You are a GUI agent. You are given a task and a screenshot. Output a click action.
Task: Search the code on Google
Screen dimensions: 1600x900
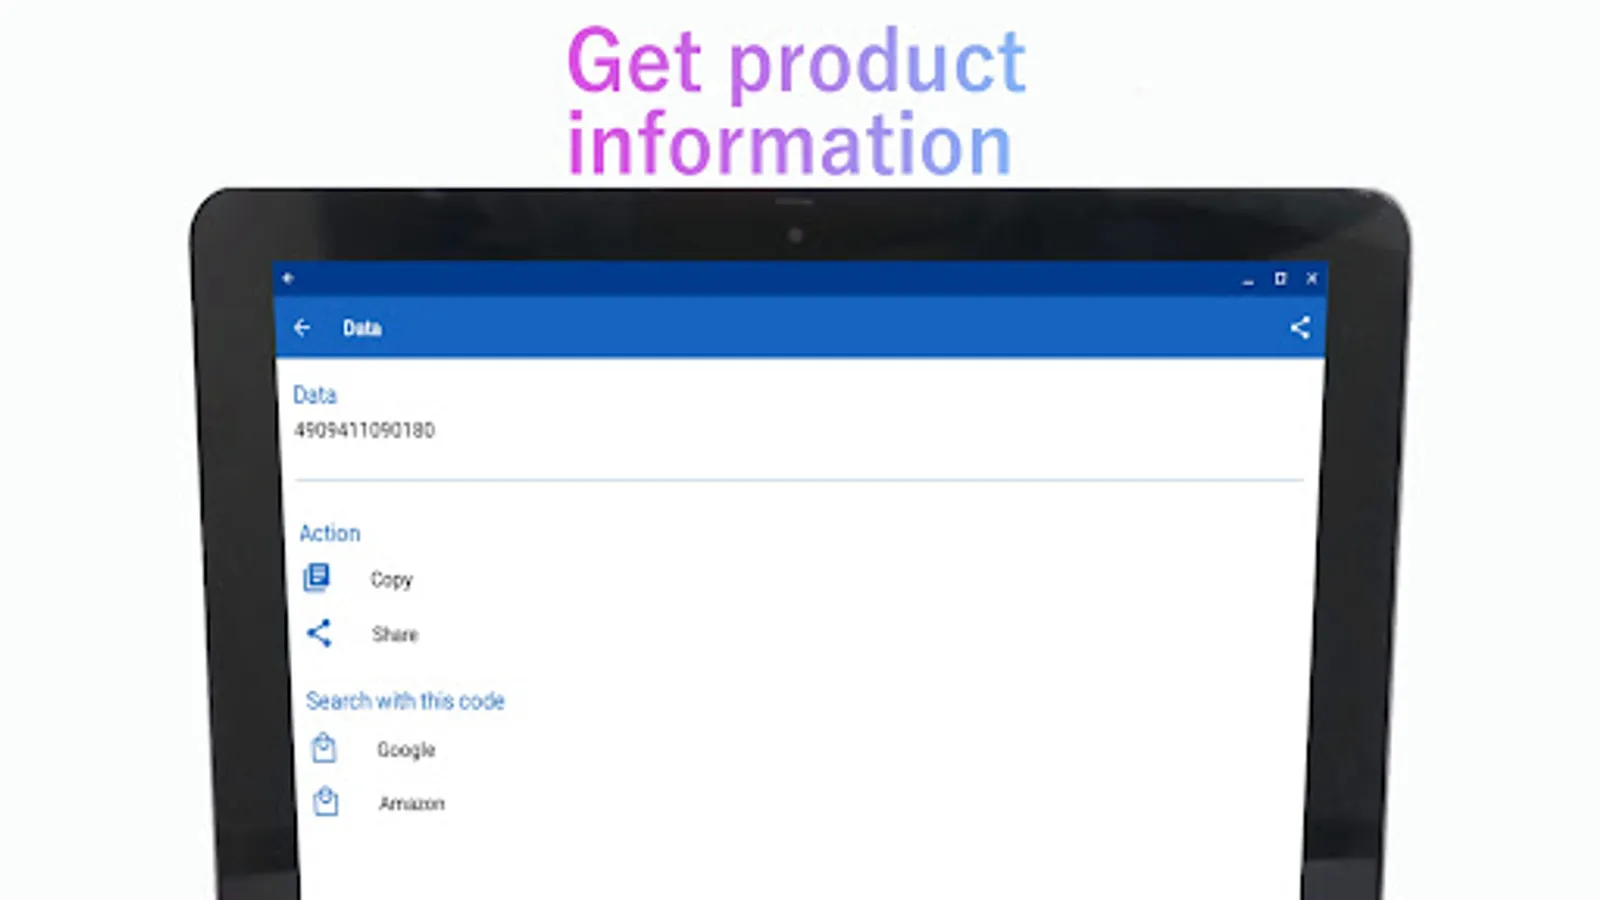tap(405, 748)
